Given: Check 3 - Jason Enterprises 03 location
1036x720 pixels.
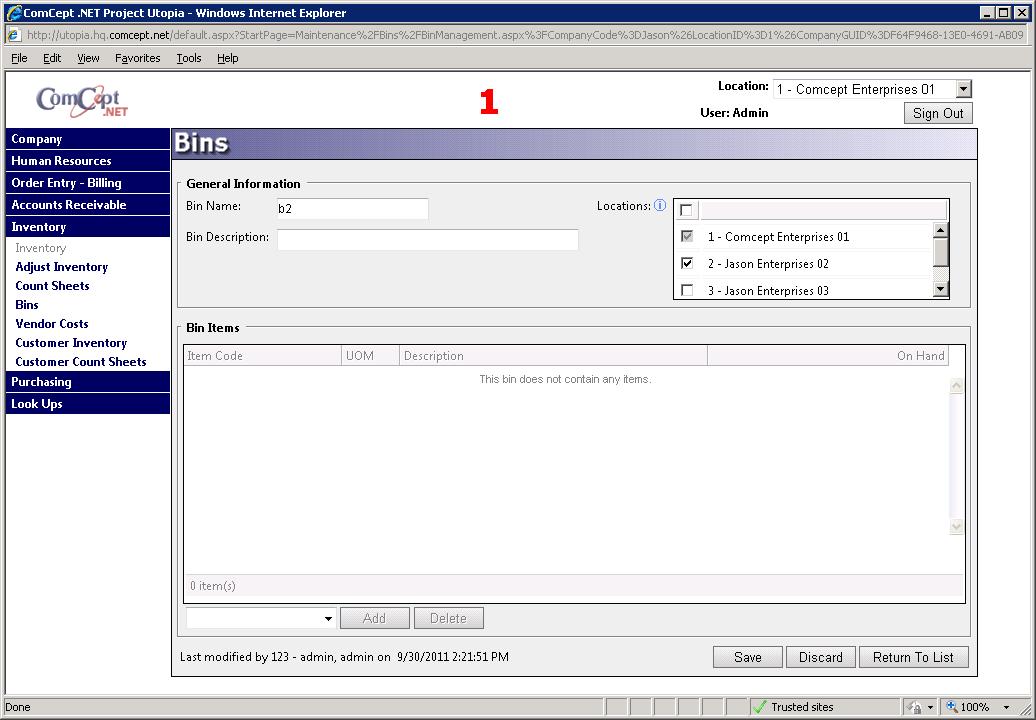Looking at the screenshot, I should (687, 291).
